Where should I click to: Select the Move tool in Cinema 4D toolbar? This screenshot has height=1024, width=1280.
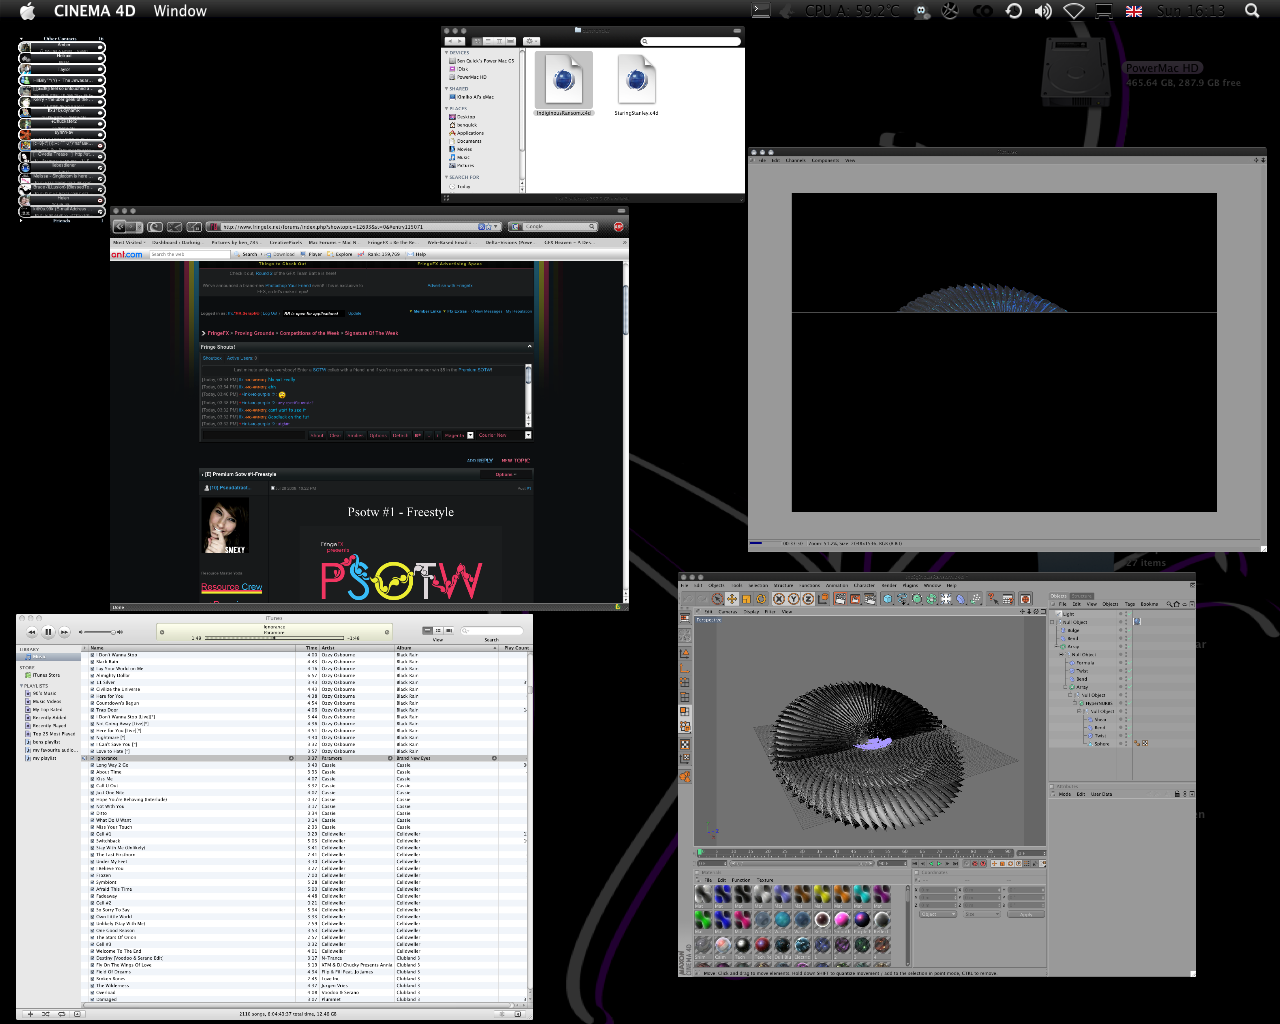[732, 599]
